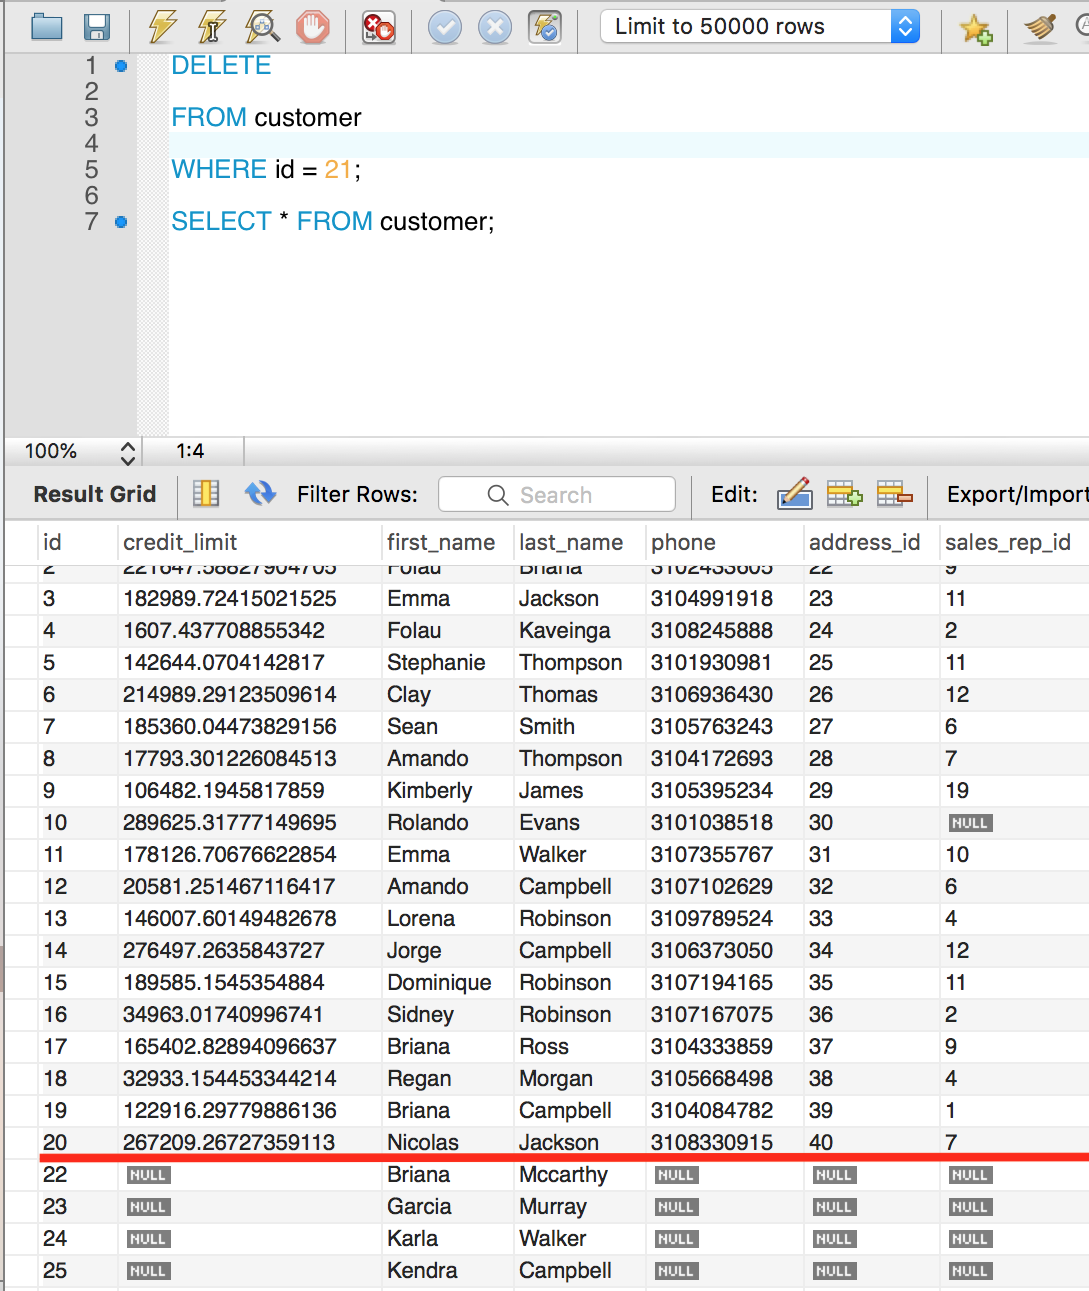Select first name cell Sean
Screen dimensions: 1089x1291
pos(413,726)
